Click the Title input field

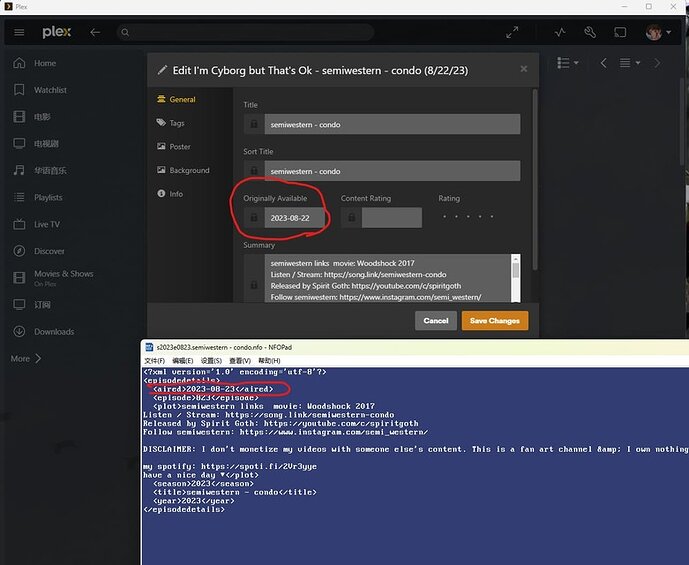click(392, 124)
